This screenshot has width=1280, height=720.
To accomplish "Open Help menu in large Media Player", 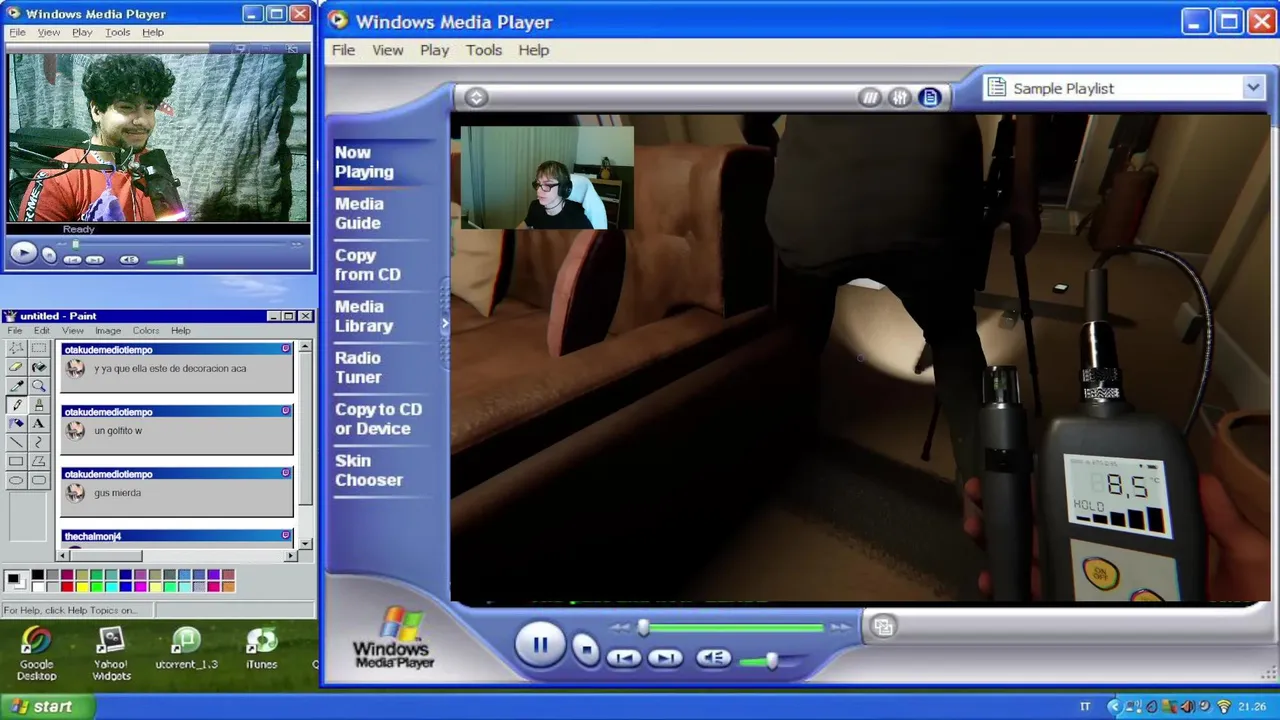I will 533,50.
